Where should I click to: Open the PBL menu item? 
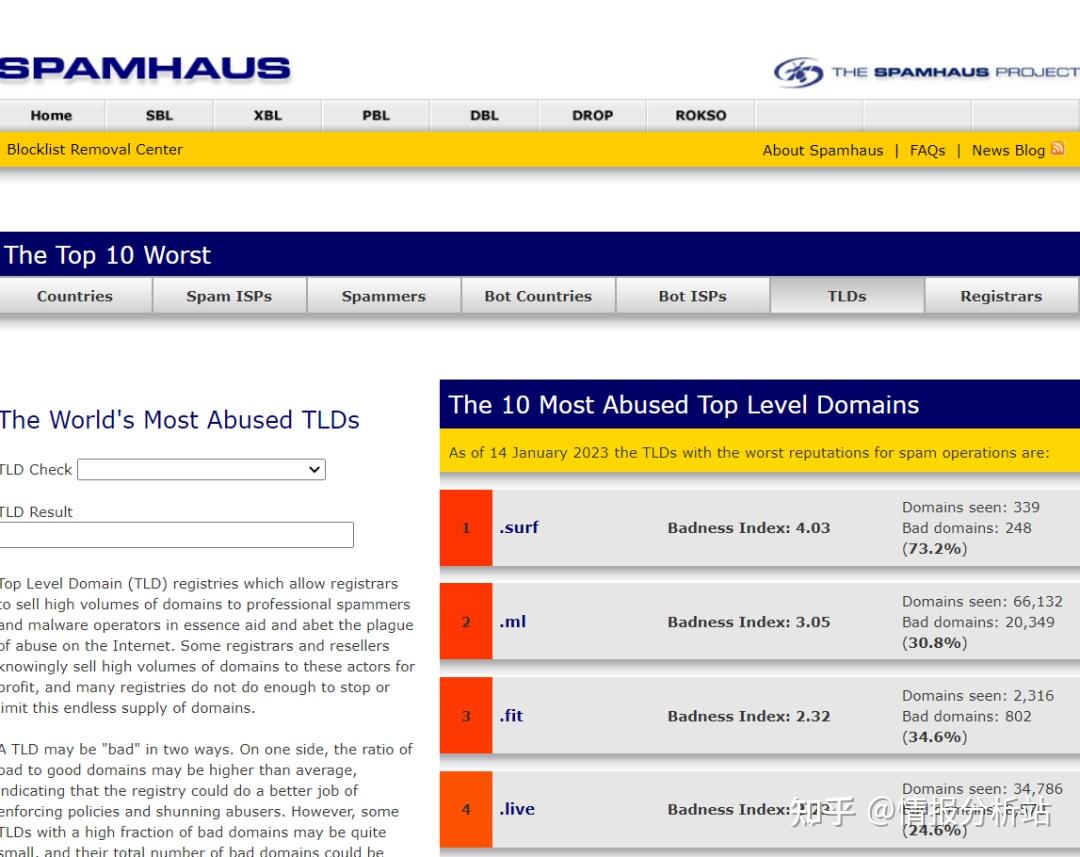click(x=376, y=115)
